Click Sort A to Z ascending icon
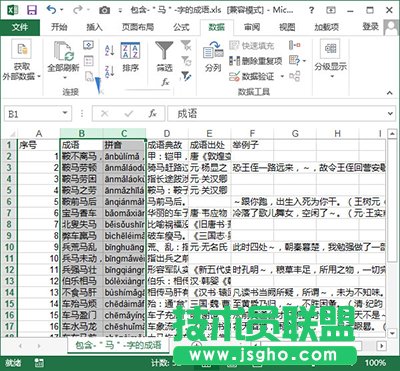 110,50
